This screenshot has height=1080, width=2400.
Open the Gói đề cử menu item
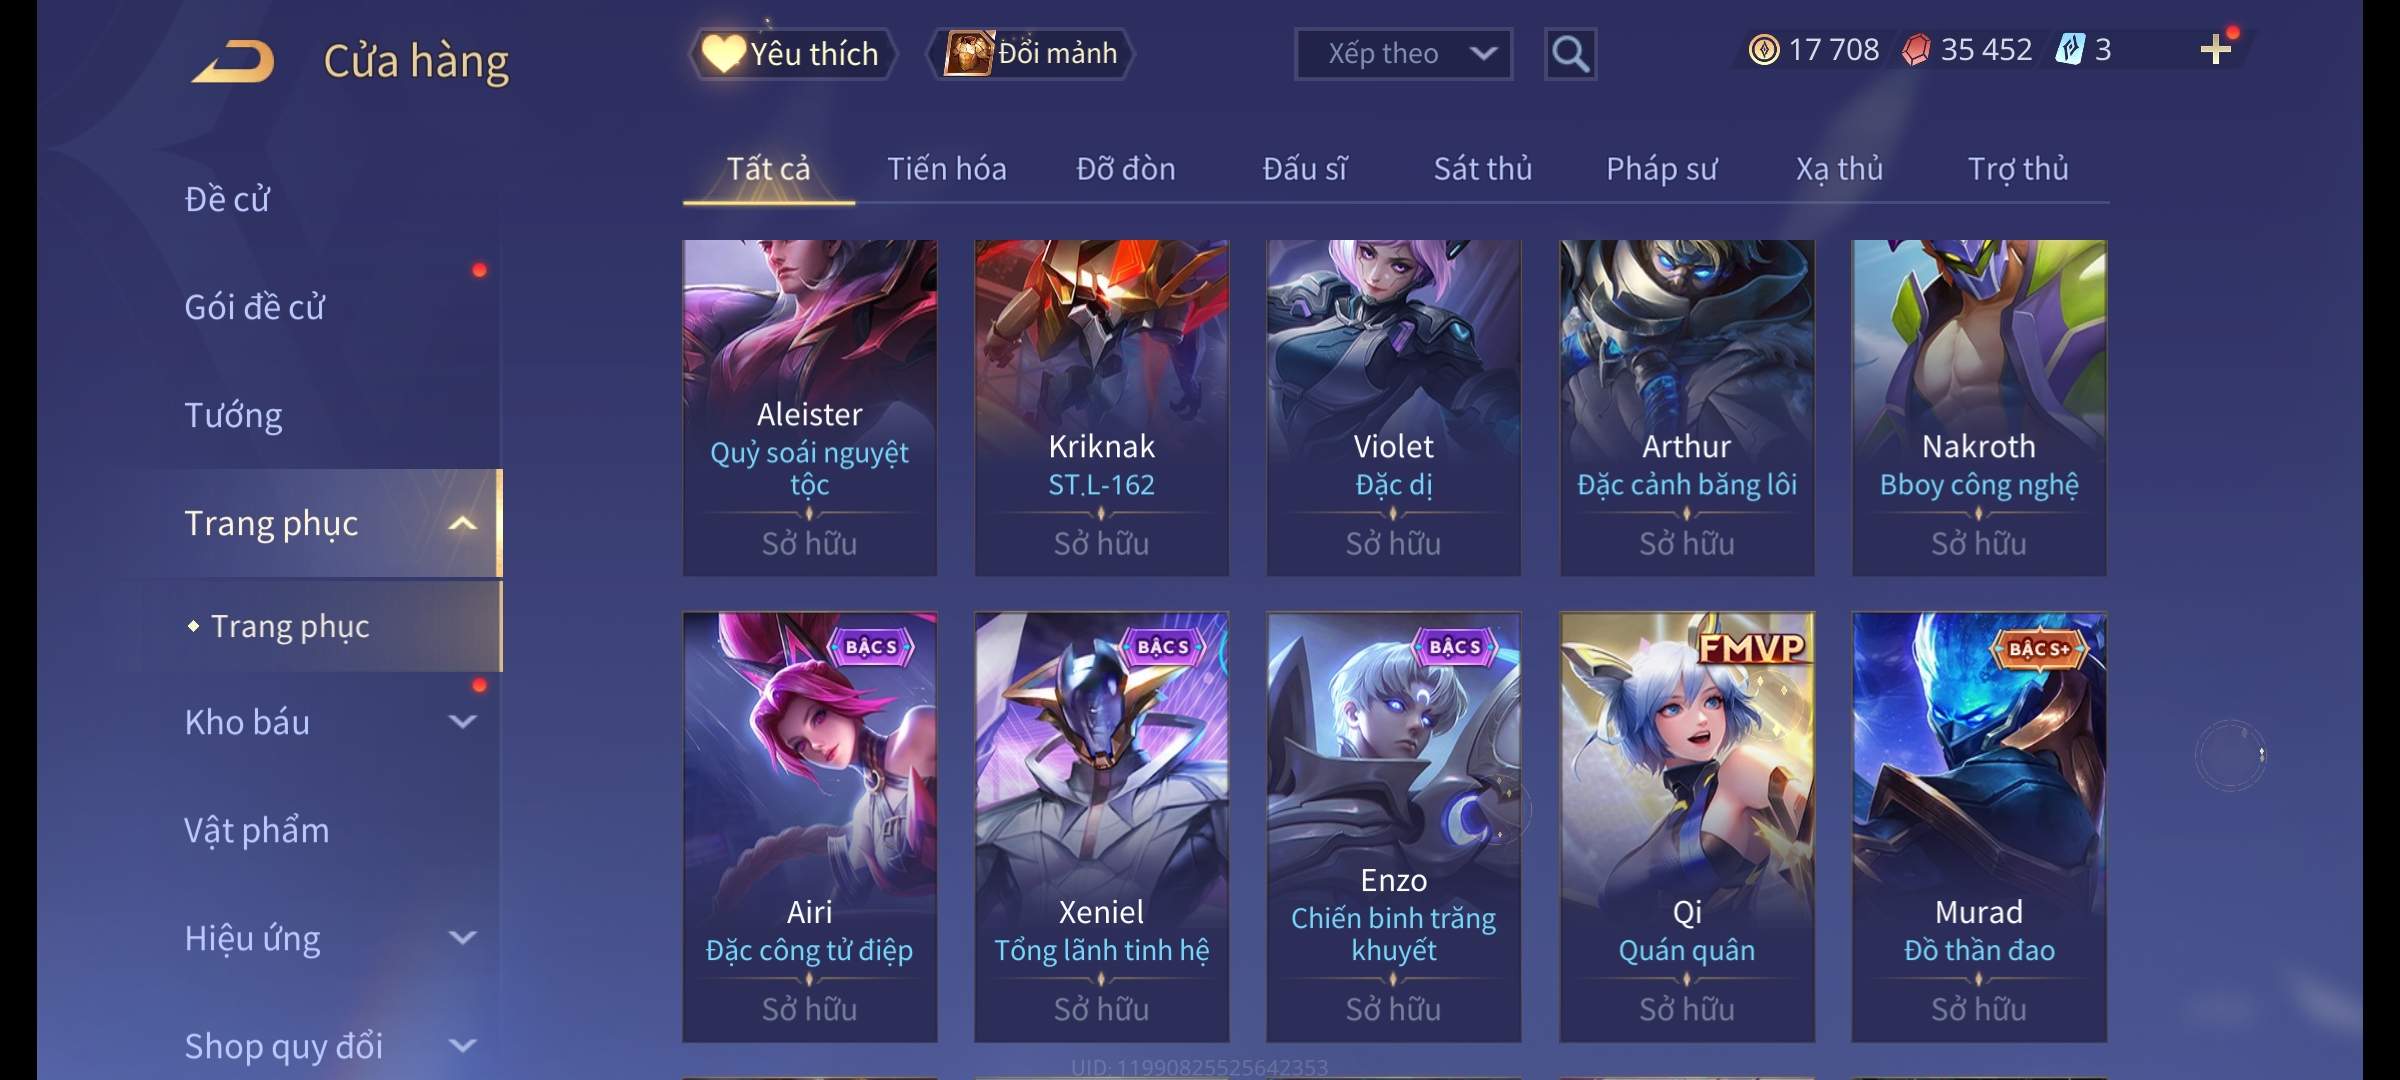pos(254,307)
